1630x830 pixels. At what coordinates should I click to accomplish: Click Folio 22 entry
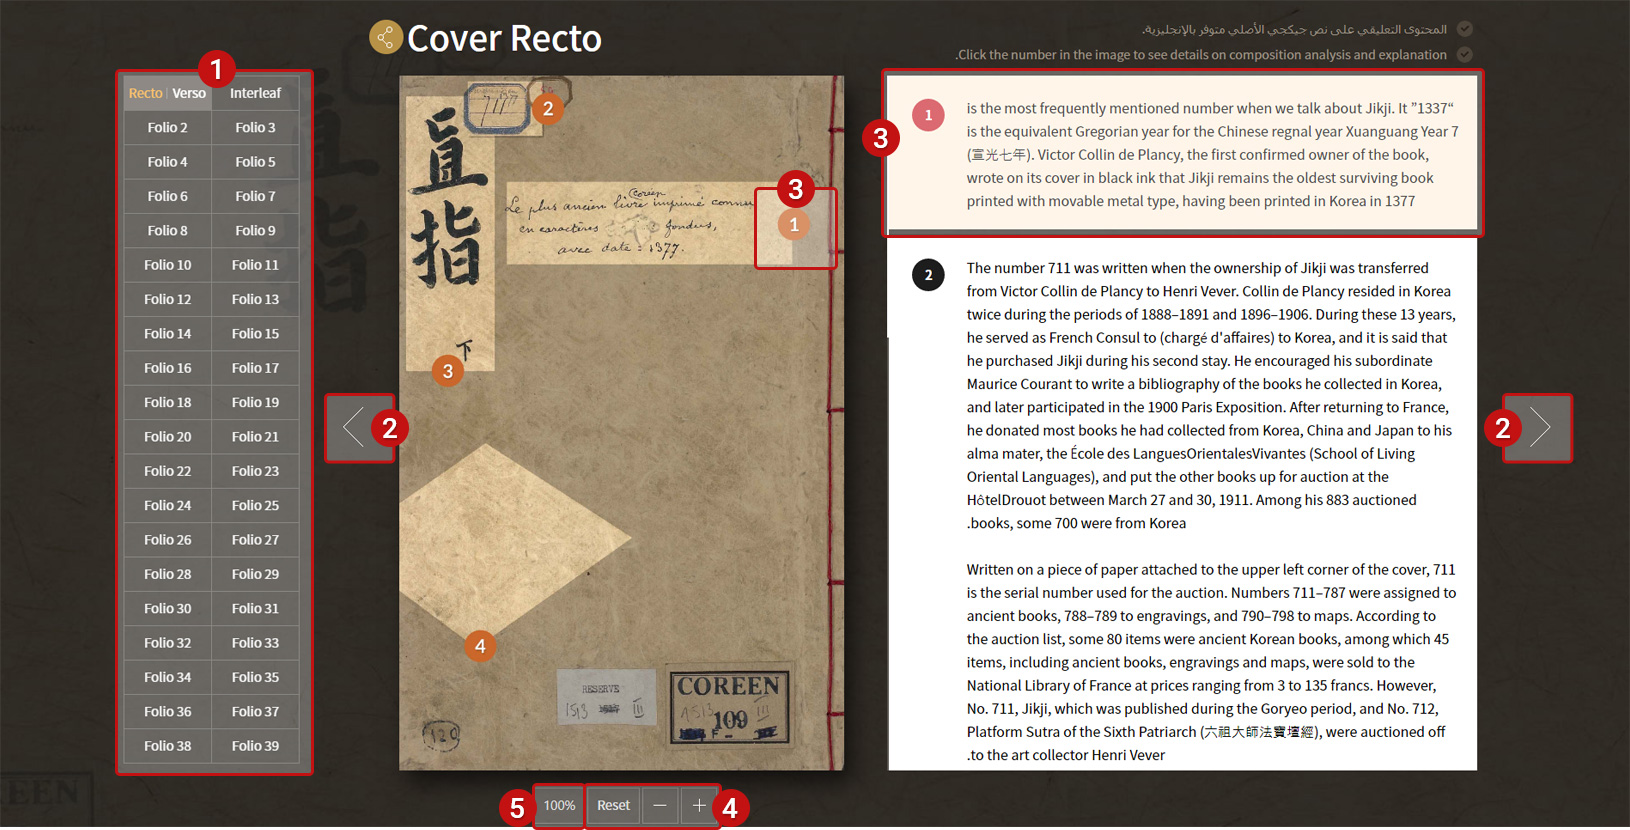click(168, 471)
